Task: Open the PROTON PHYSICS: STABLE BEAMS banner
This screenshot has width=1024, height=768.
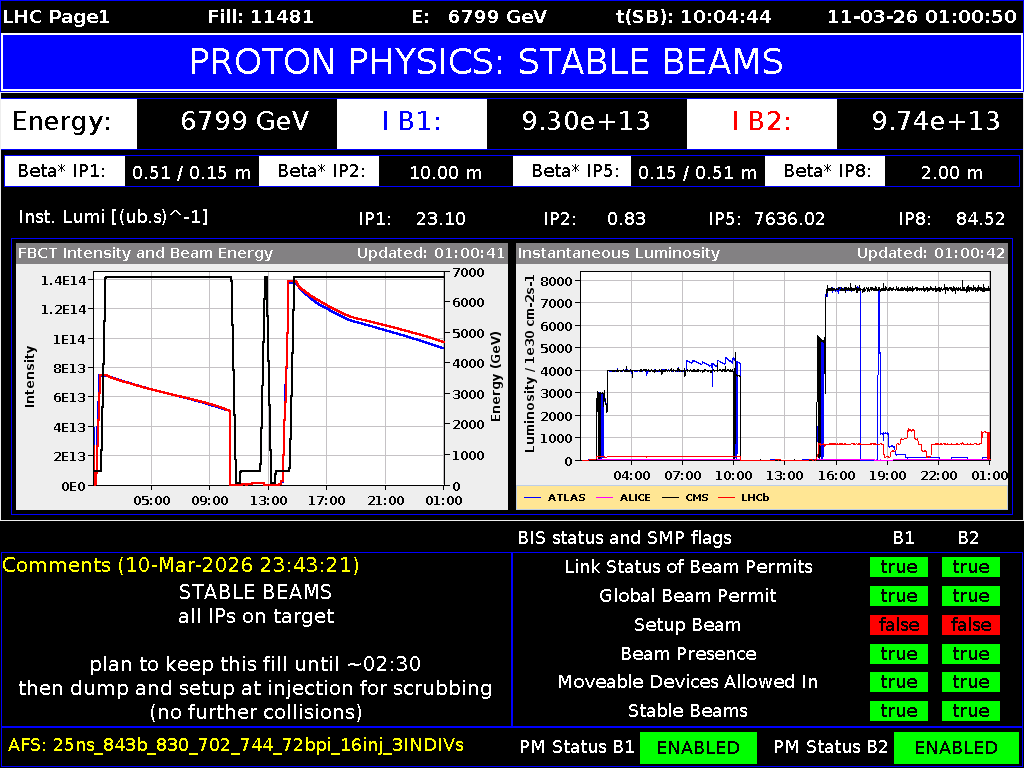Action: (512, 62)
